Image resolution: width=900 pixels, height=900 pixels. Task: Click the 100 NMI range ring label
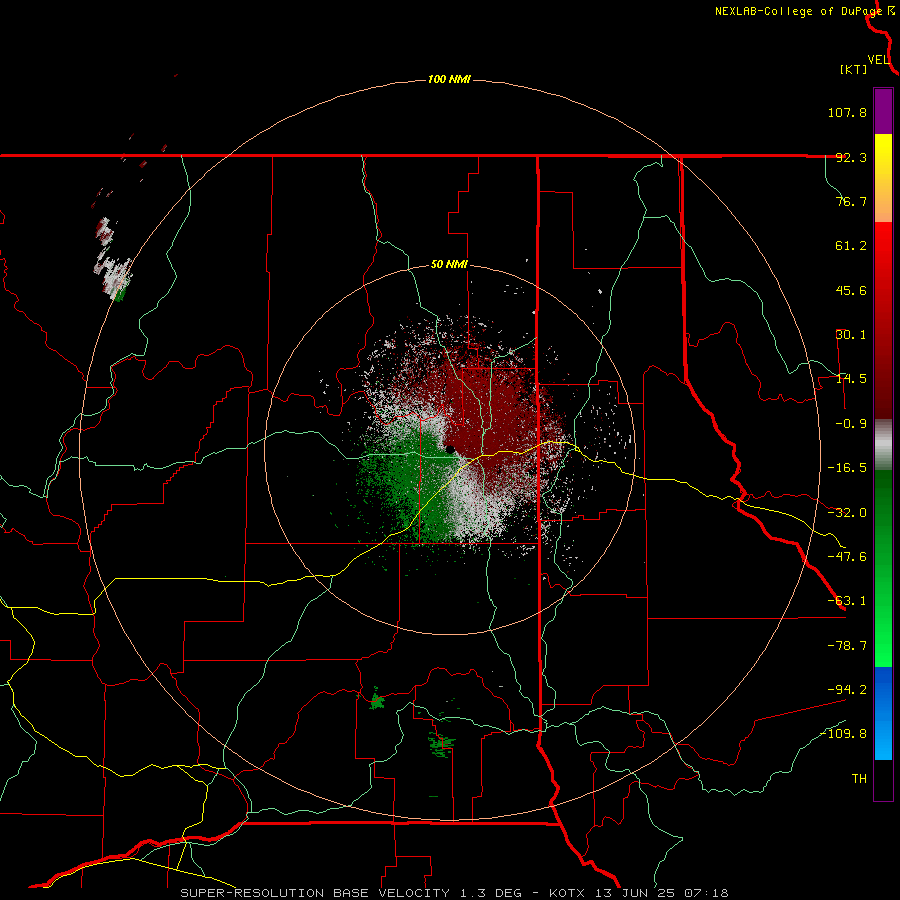coord(449,79)
